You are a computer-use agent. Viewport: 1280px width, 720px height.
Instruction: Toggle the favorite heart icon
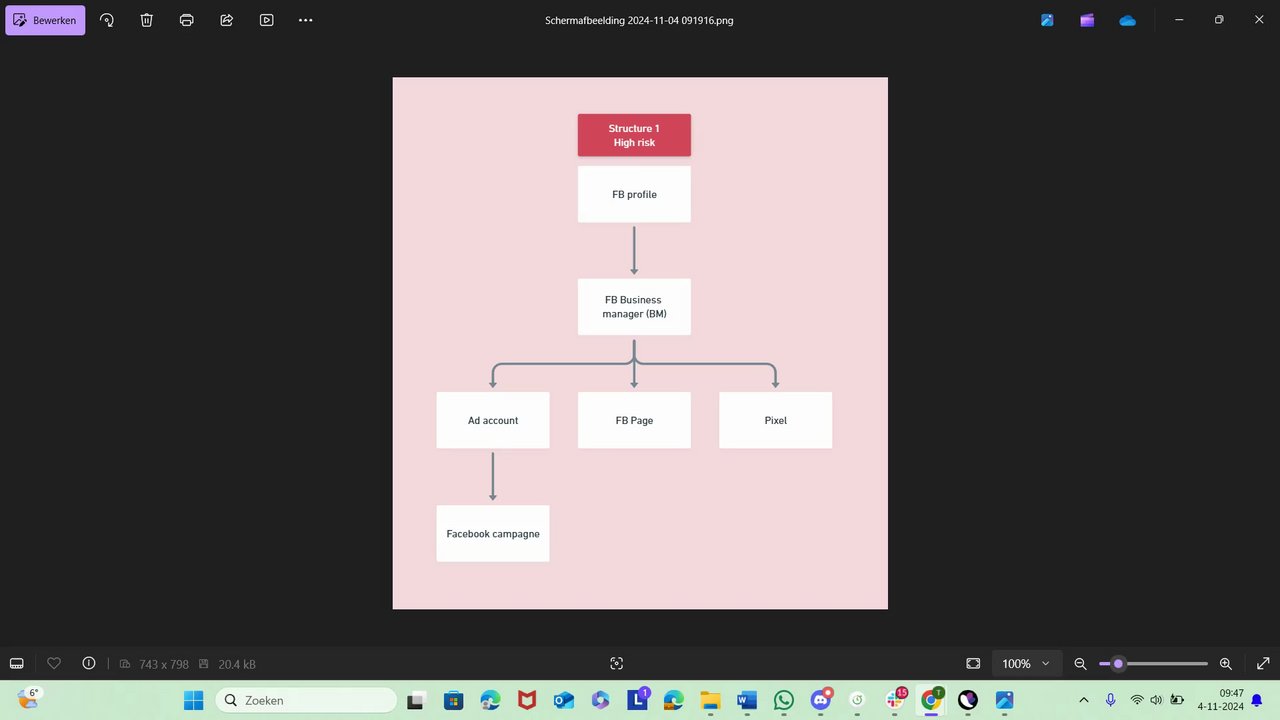pyautogui.click(x=55, y=663)
